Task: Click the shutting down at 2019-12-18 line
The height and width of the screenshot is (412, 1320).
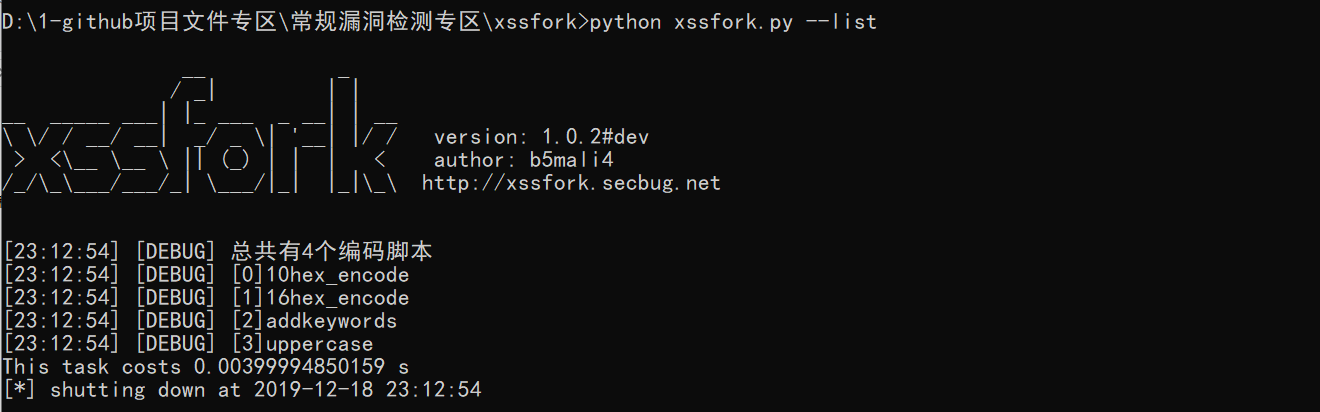Action: [x=242, y=390]
